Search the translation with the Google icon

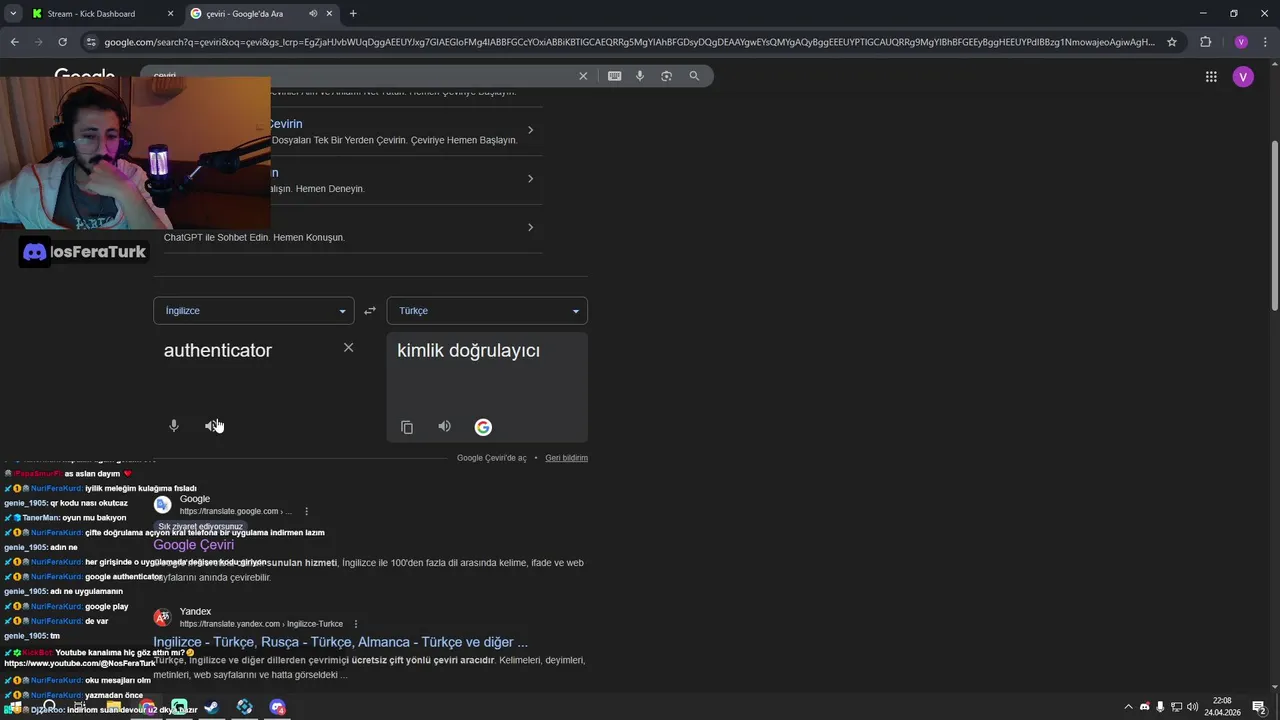483,427
